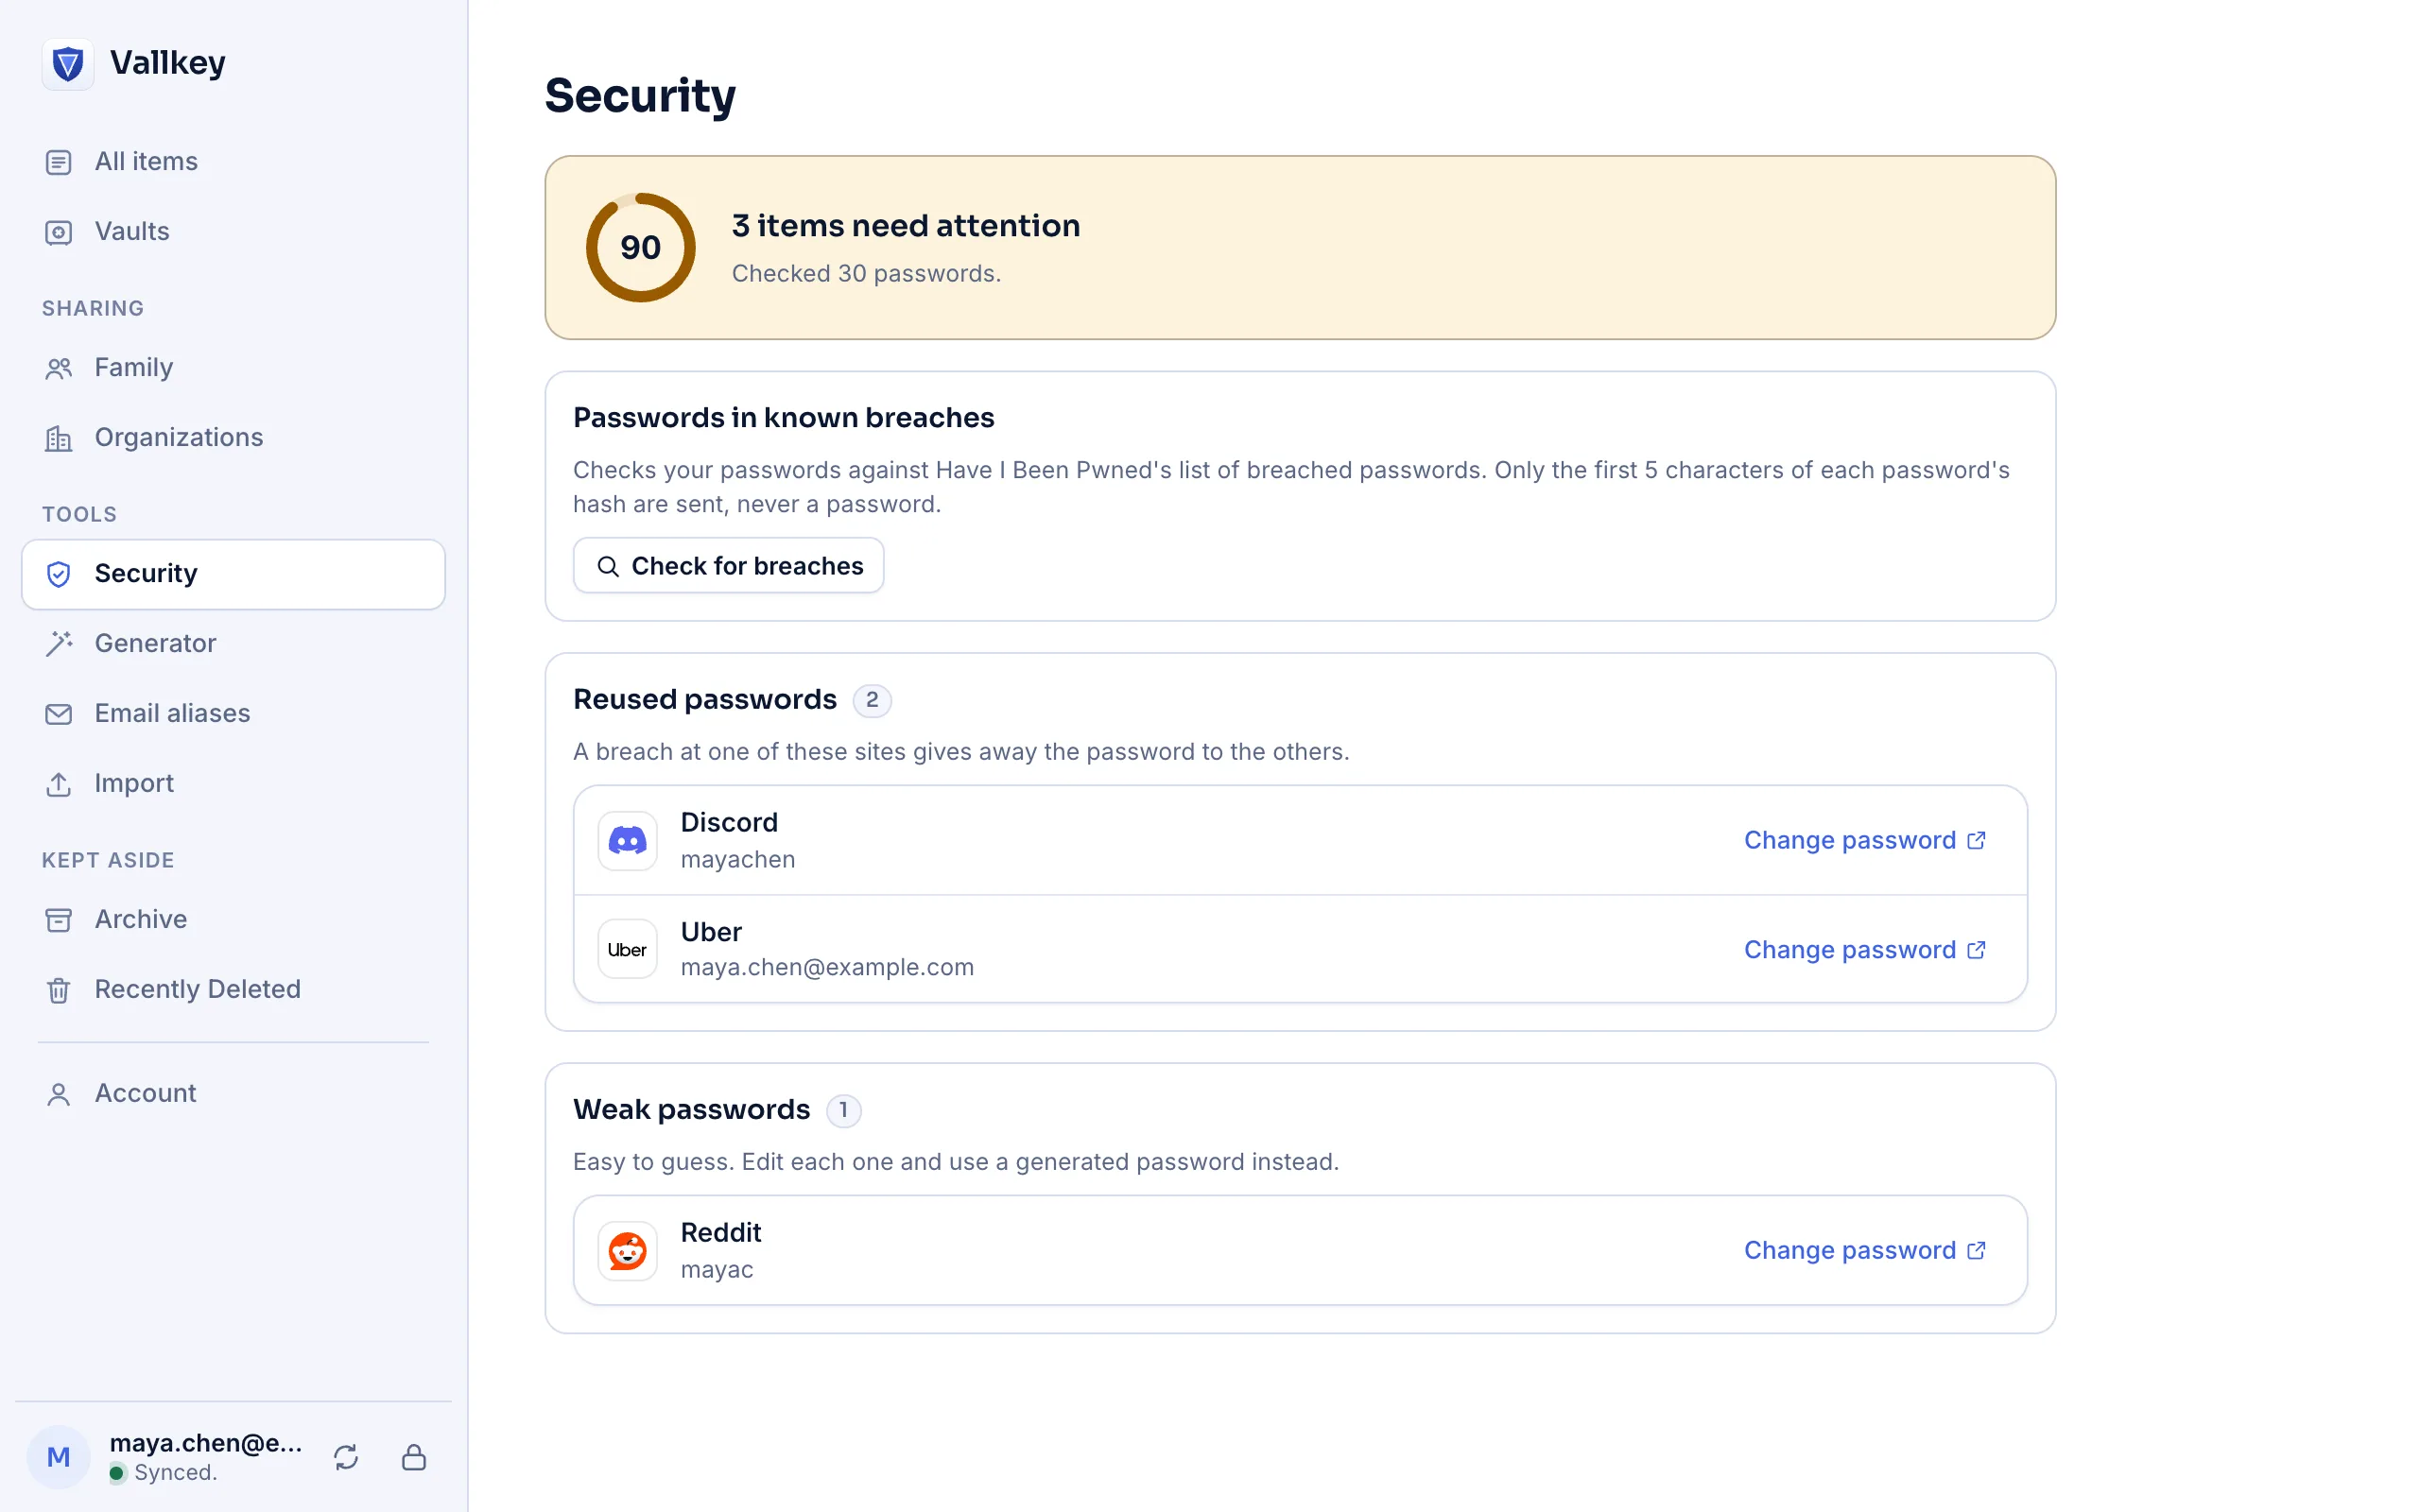Open All items in sidebar
2420x1512 pixels.
[x=233, y=161]
